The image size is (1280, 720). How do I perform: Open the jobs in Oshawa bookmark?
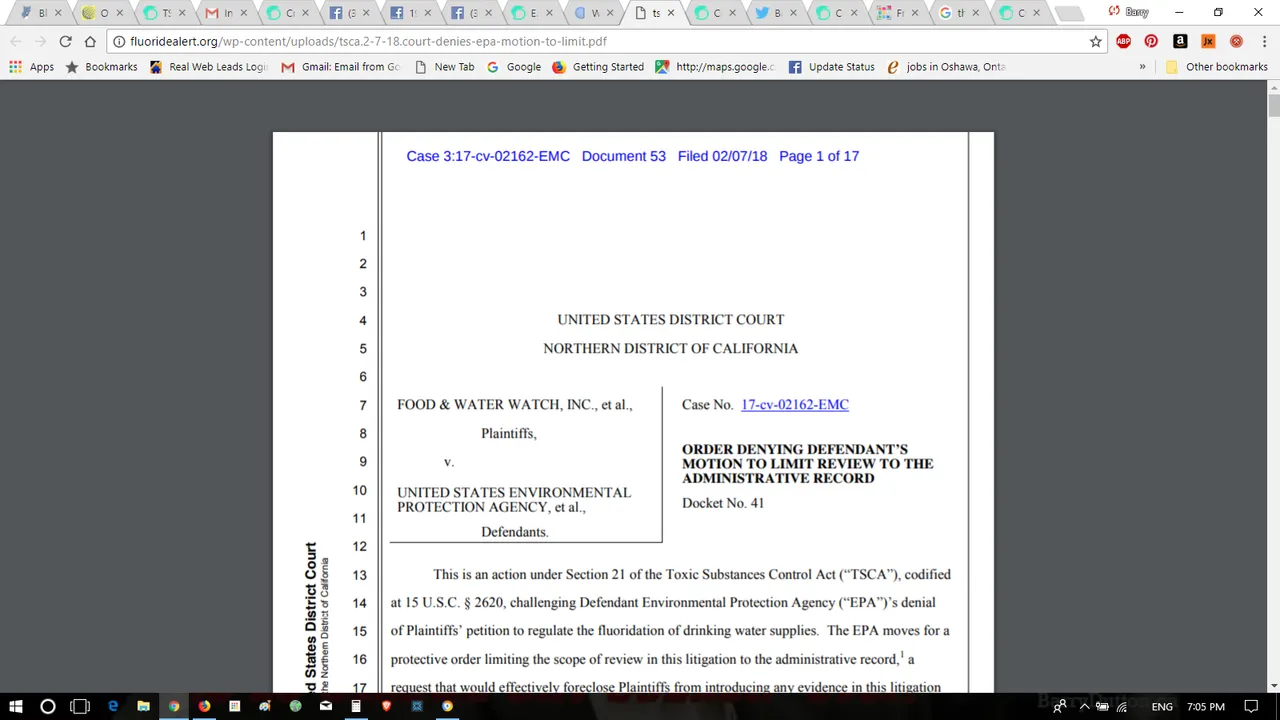pyautogui.click(x=946, y=67)
